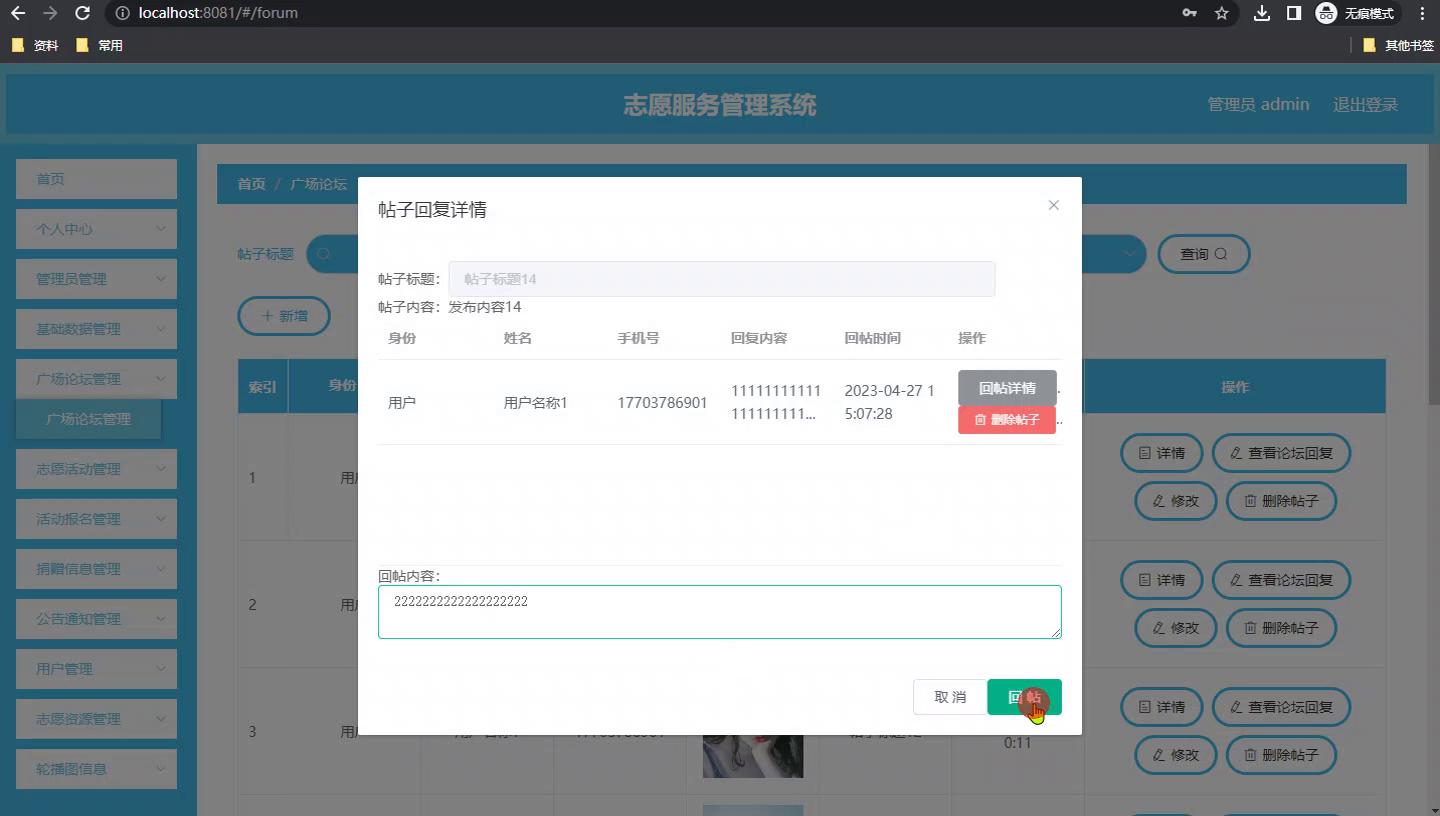Image resolution: width=1440 pixels, height=816 pixels.
Task: Click 删除帖子 button in row 3
Action: [1281, 755]
